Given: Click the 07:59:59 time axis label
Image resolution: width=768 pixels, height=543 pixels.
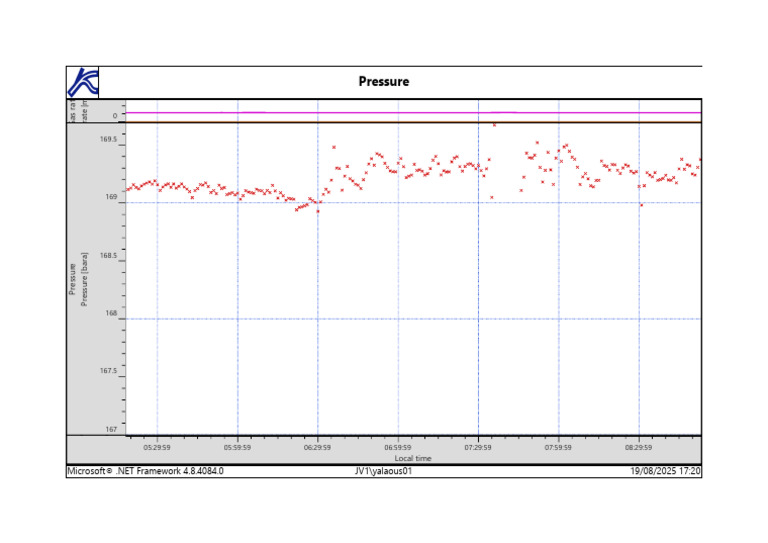Looking at the screenshot, I should (558, 448).
